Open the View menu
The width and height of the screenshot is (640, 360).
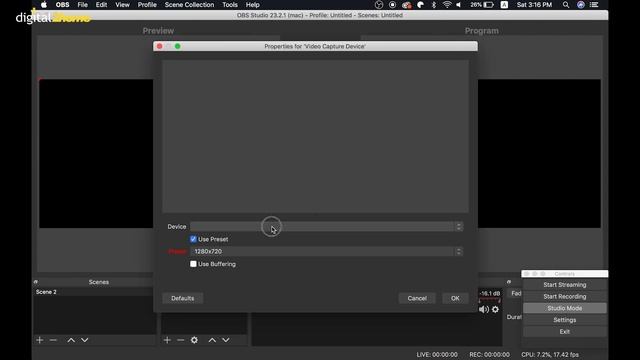pos(122,5)
